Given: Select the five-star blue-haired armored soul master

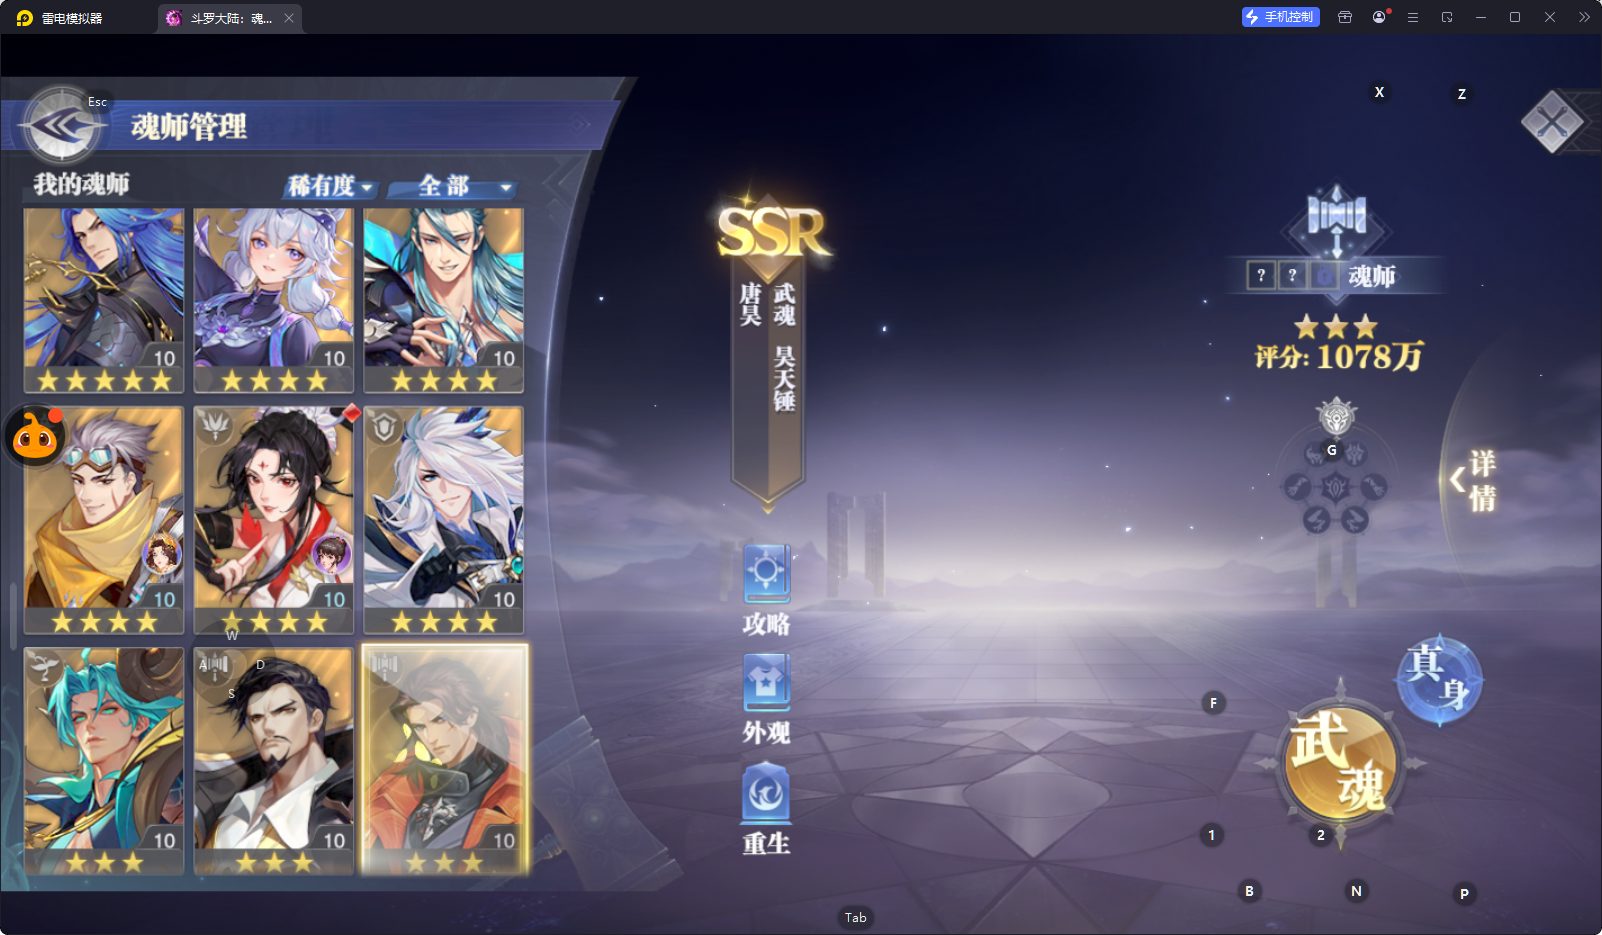Looking at the screenshot, I should (104, 300).
